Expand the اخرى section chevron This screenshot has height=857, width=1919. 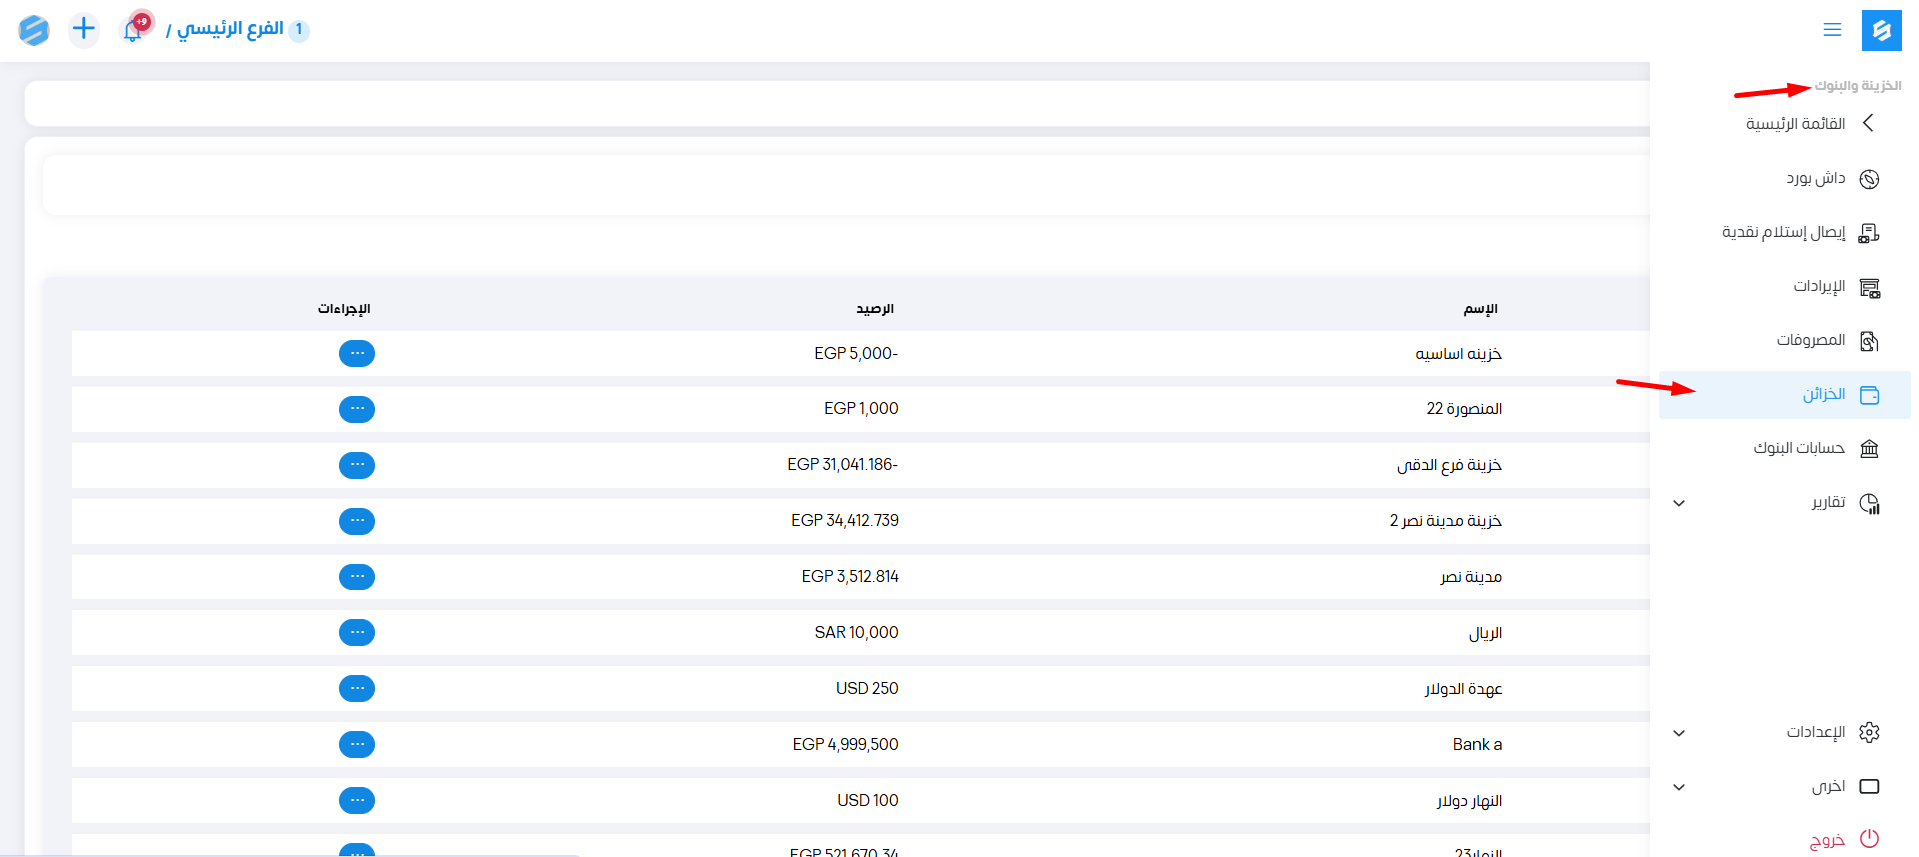(1679, 787)
